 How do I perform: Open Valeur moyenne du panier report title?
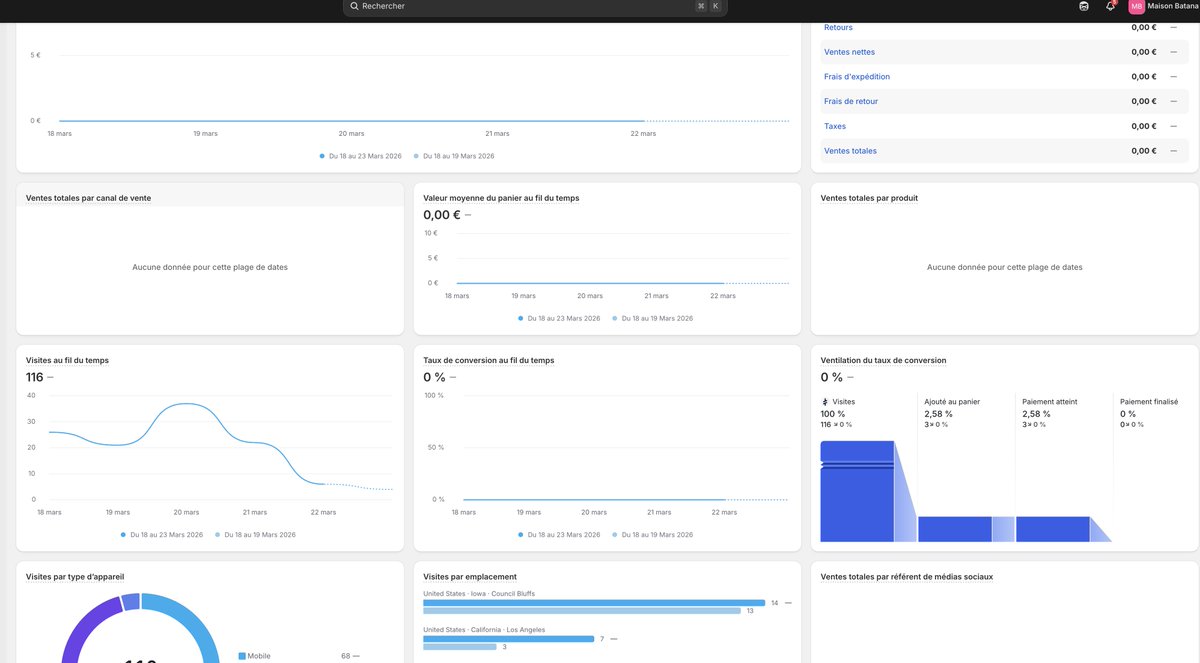tap(501, 198)
